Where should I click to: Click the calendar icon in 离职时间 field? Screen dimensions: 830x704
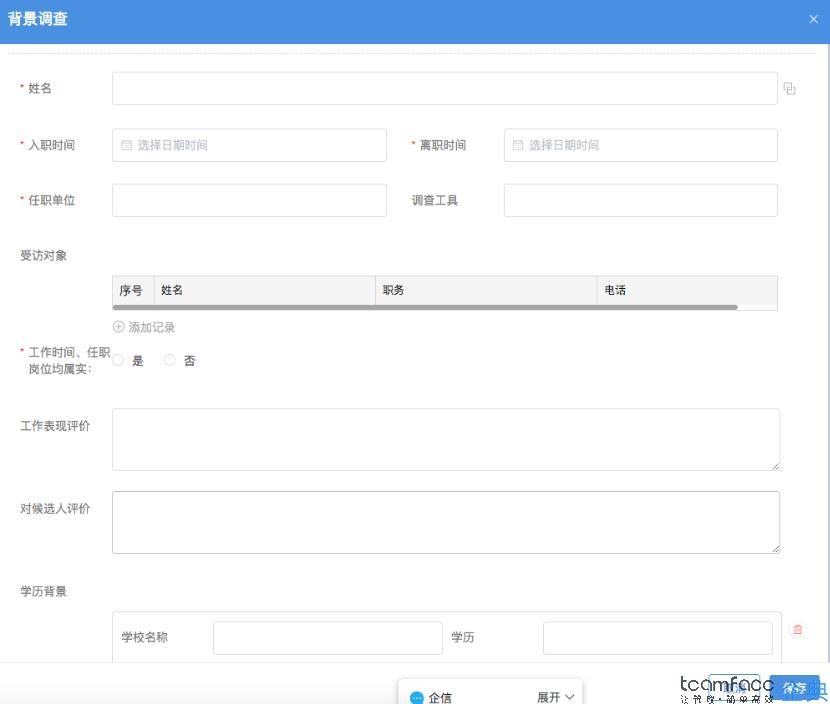[x=518, y=145]
